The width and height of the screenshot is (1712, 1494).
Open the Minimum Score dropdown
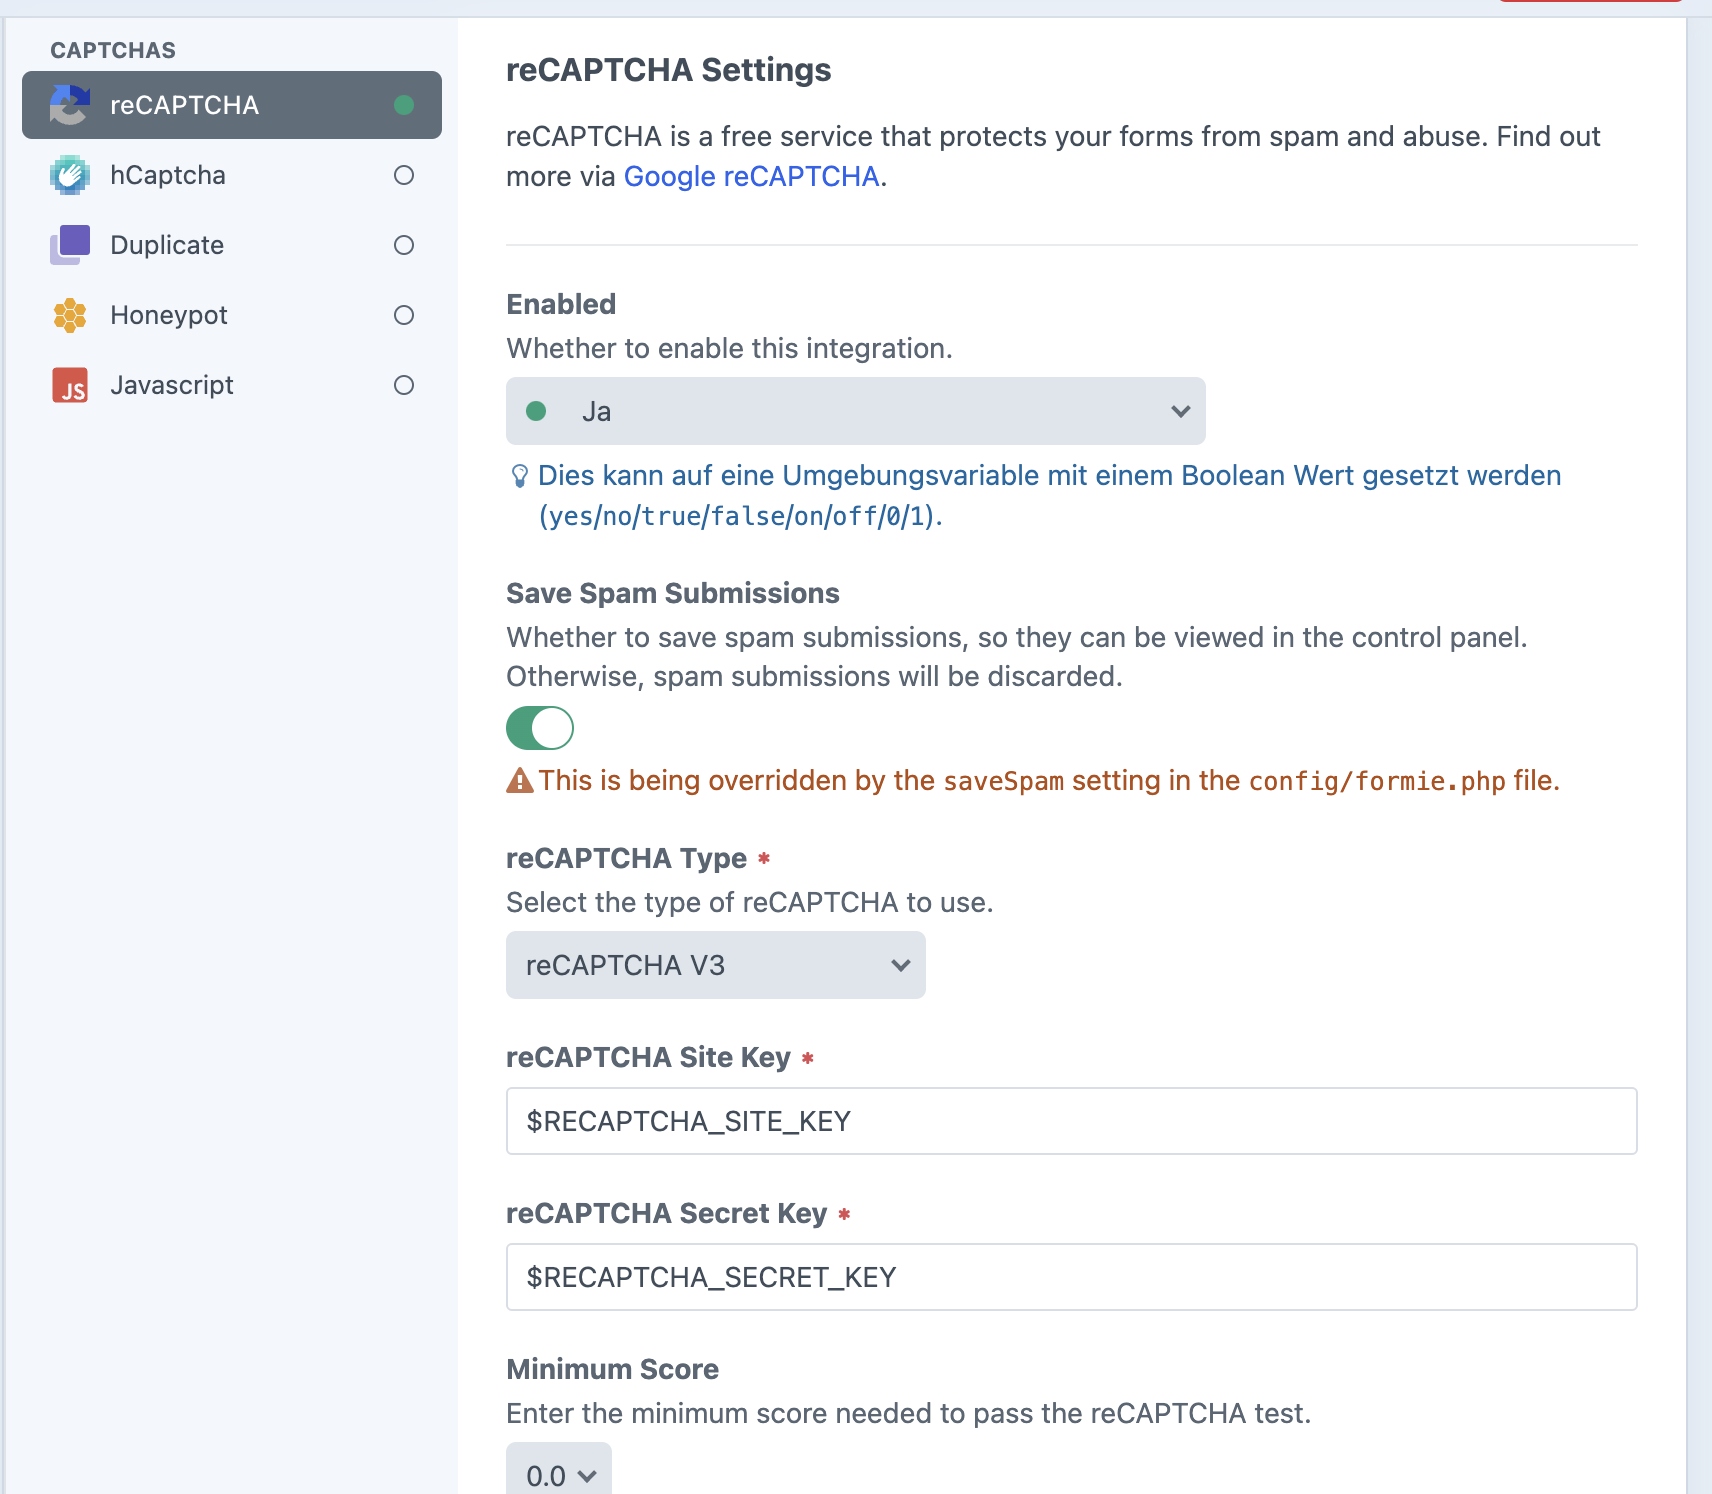[x=559, y=1473]
